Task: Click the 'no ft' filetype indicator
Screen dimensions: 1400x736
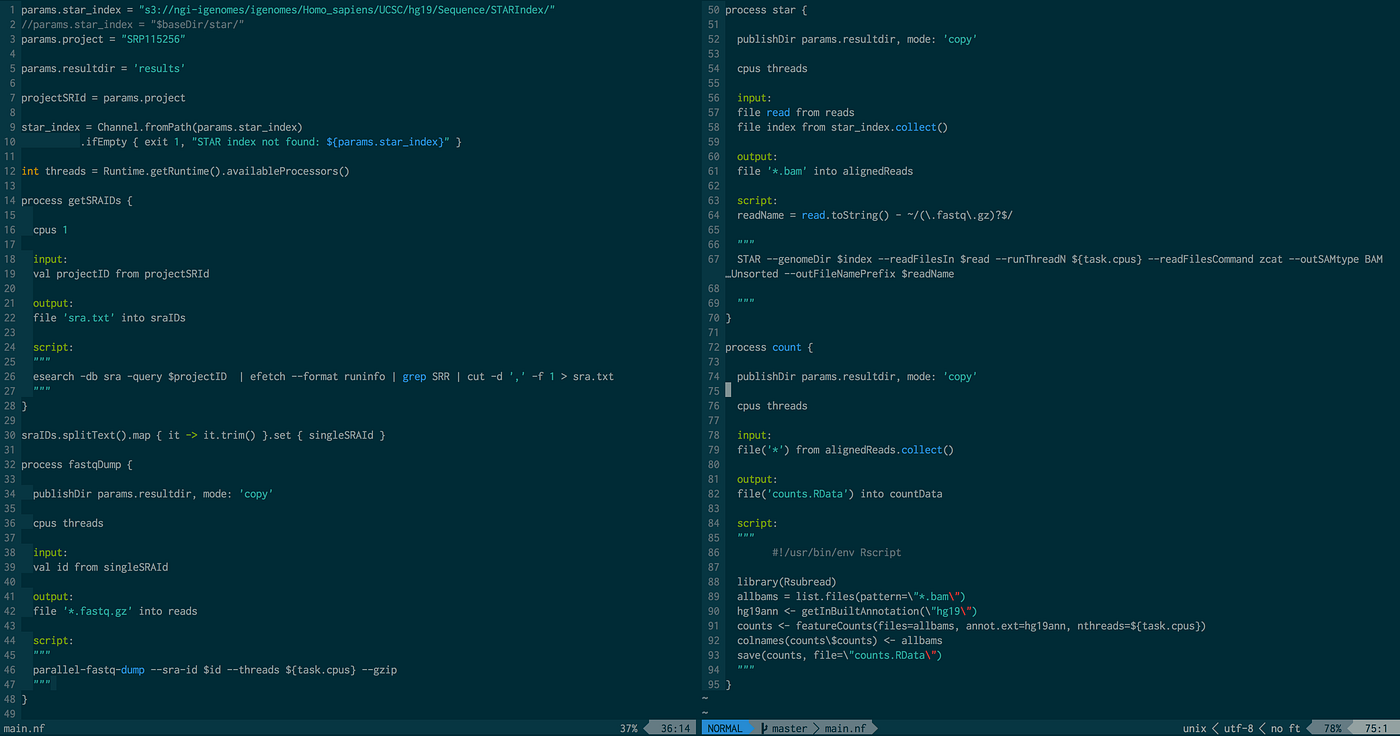Action: tap(1282, 727)
